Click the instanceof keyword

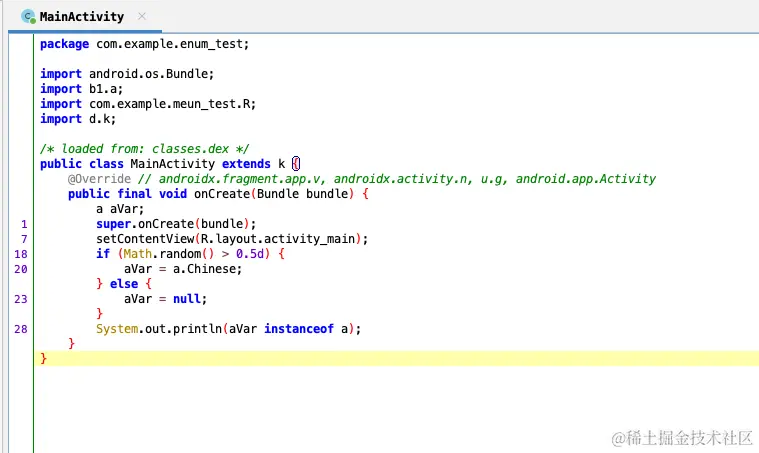point(299,329)
